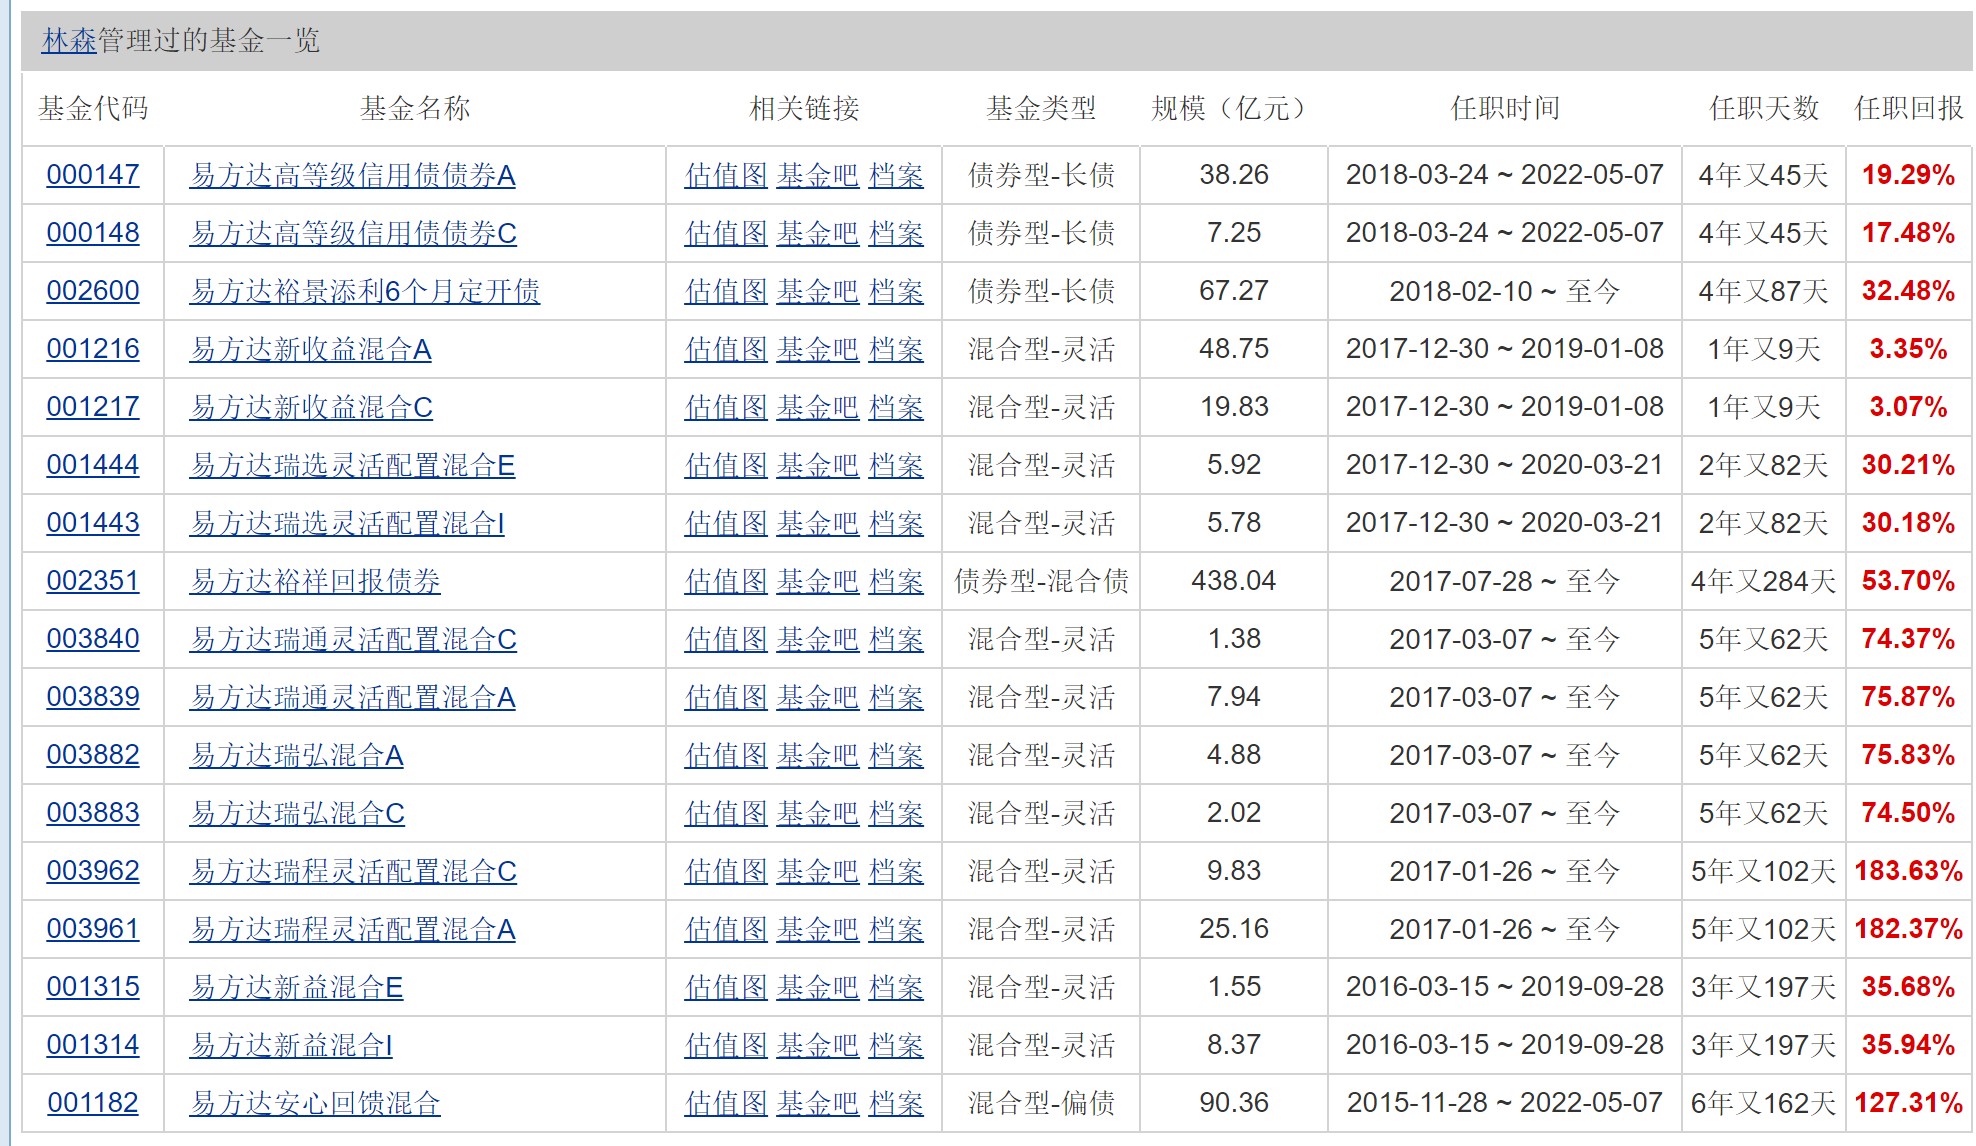Open 基金吧 for 易方达瑞通灵活配置混合C
This screenshot has height=1146, width=1976.
818,639
